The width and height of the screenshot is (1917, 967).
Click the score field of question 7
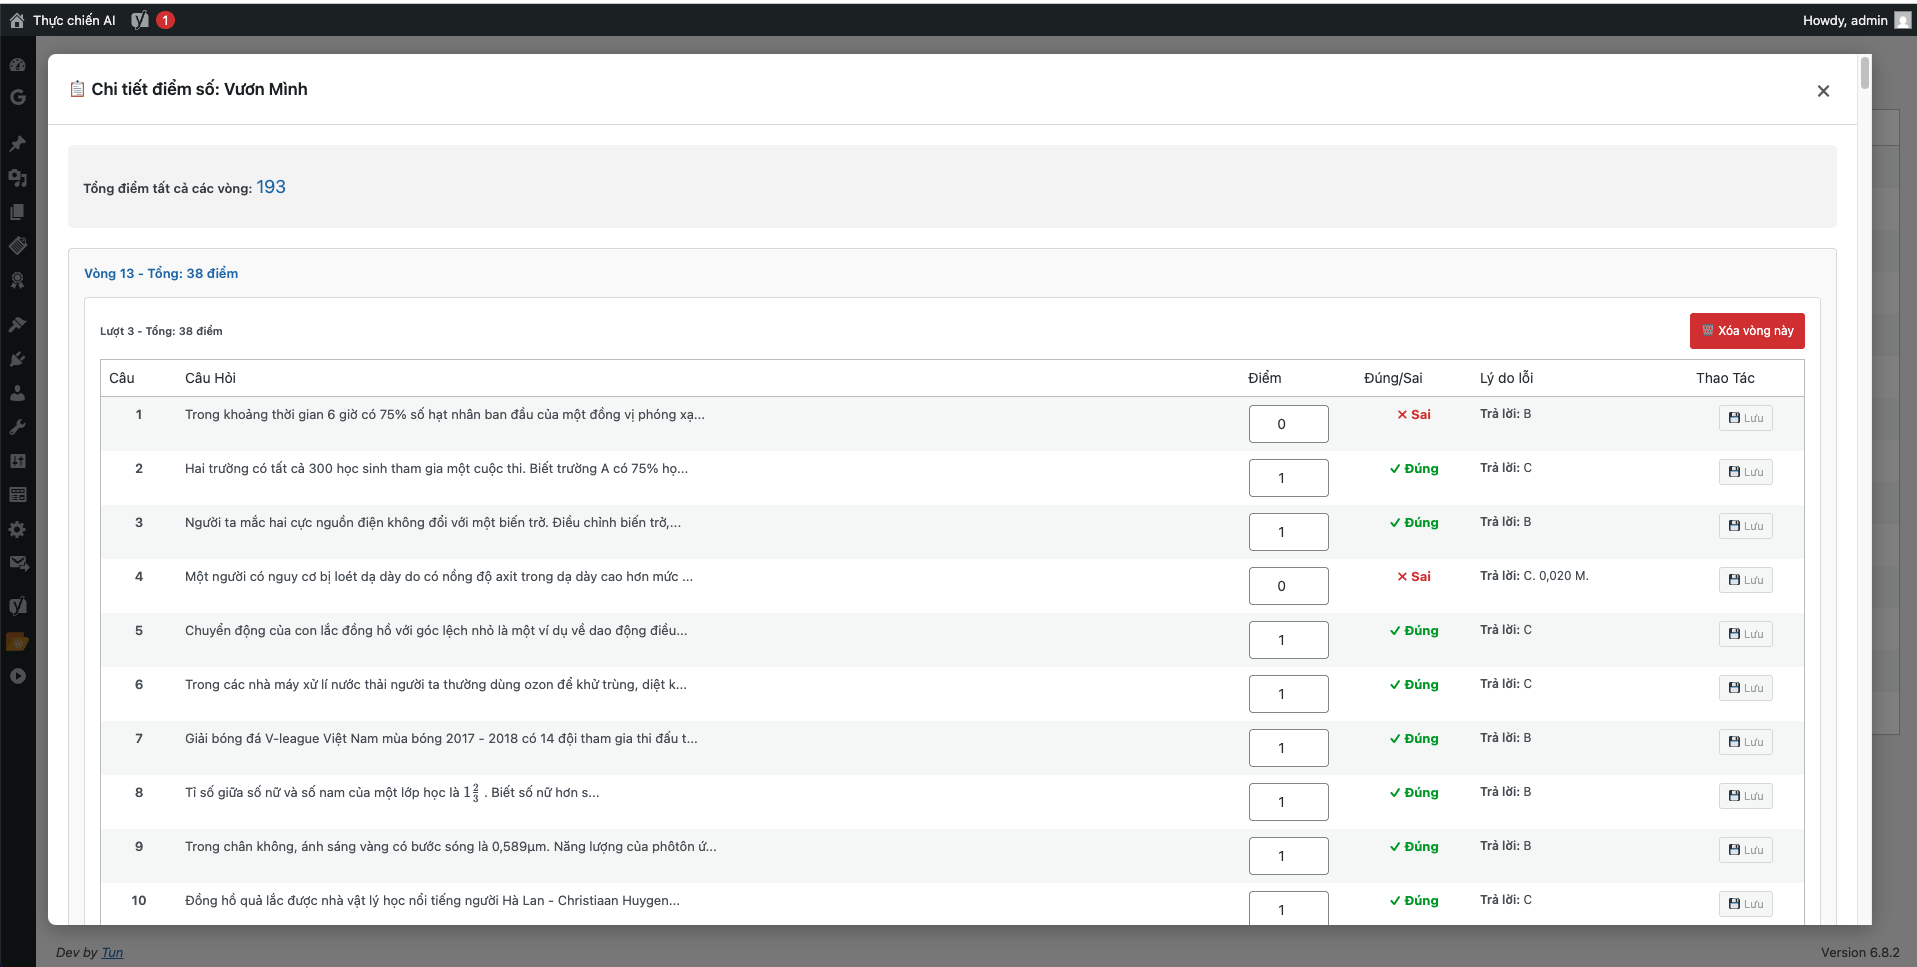[x=1288, y=748]
